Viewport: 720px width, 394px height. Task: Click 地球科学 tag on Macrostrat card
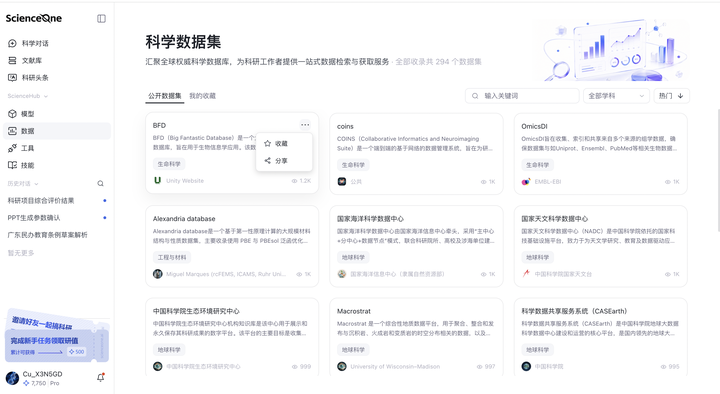[353, 349]
